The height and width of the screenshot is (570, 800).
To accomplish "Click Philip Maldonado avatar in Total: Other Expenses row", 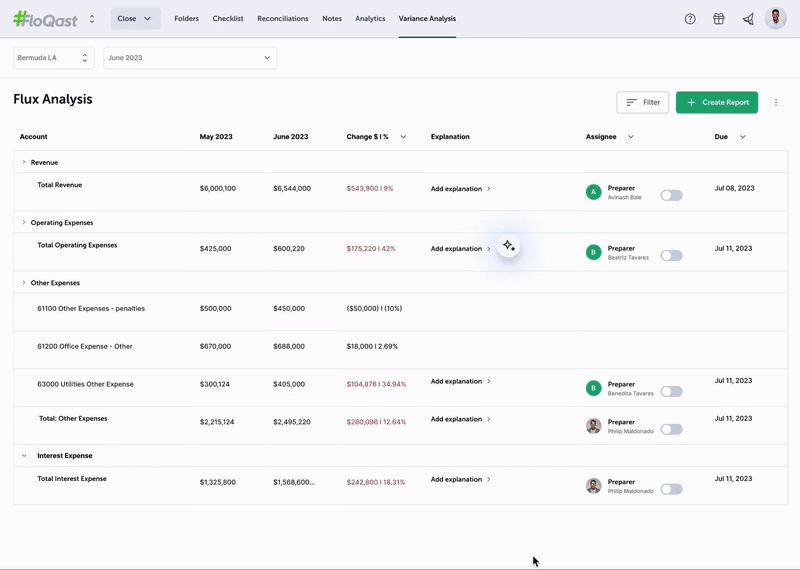I will 593,426.
